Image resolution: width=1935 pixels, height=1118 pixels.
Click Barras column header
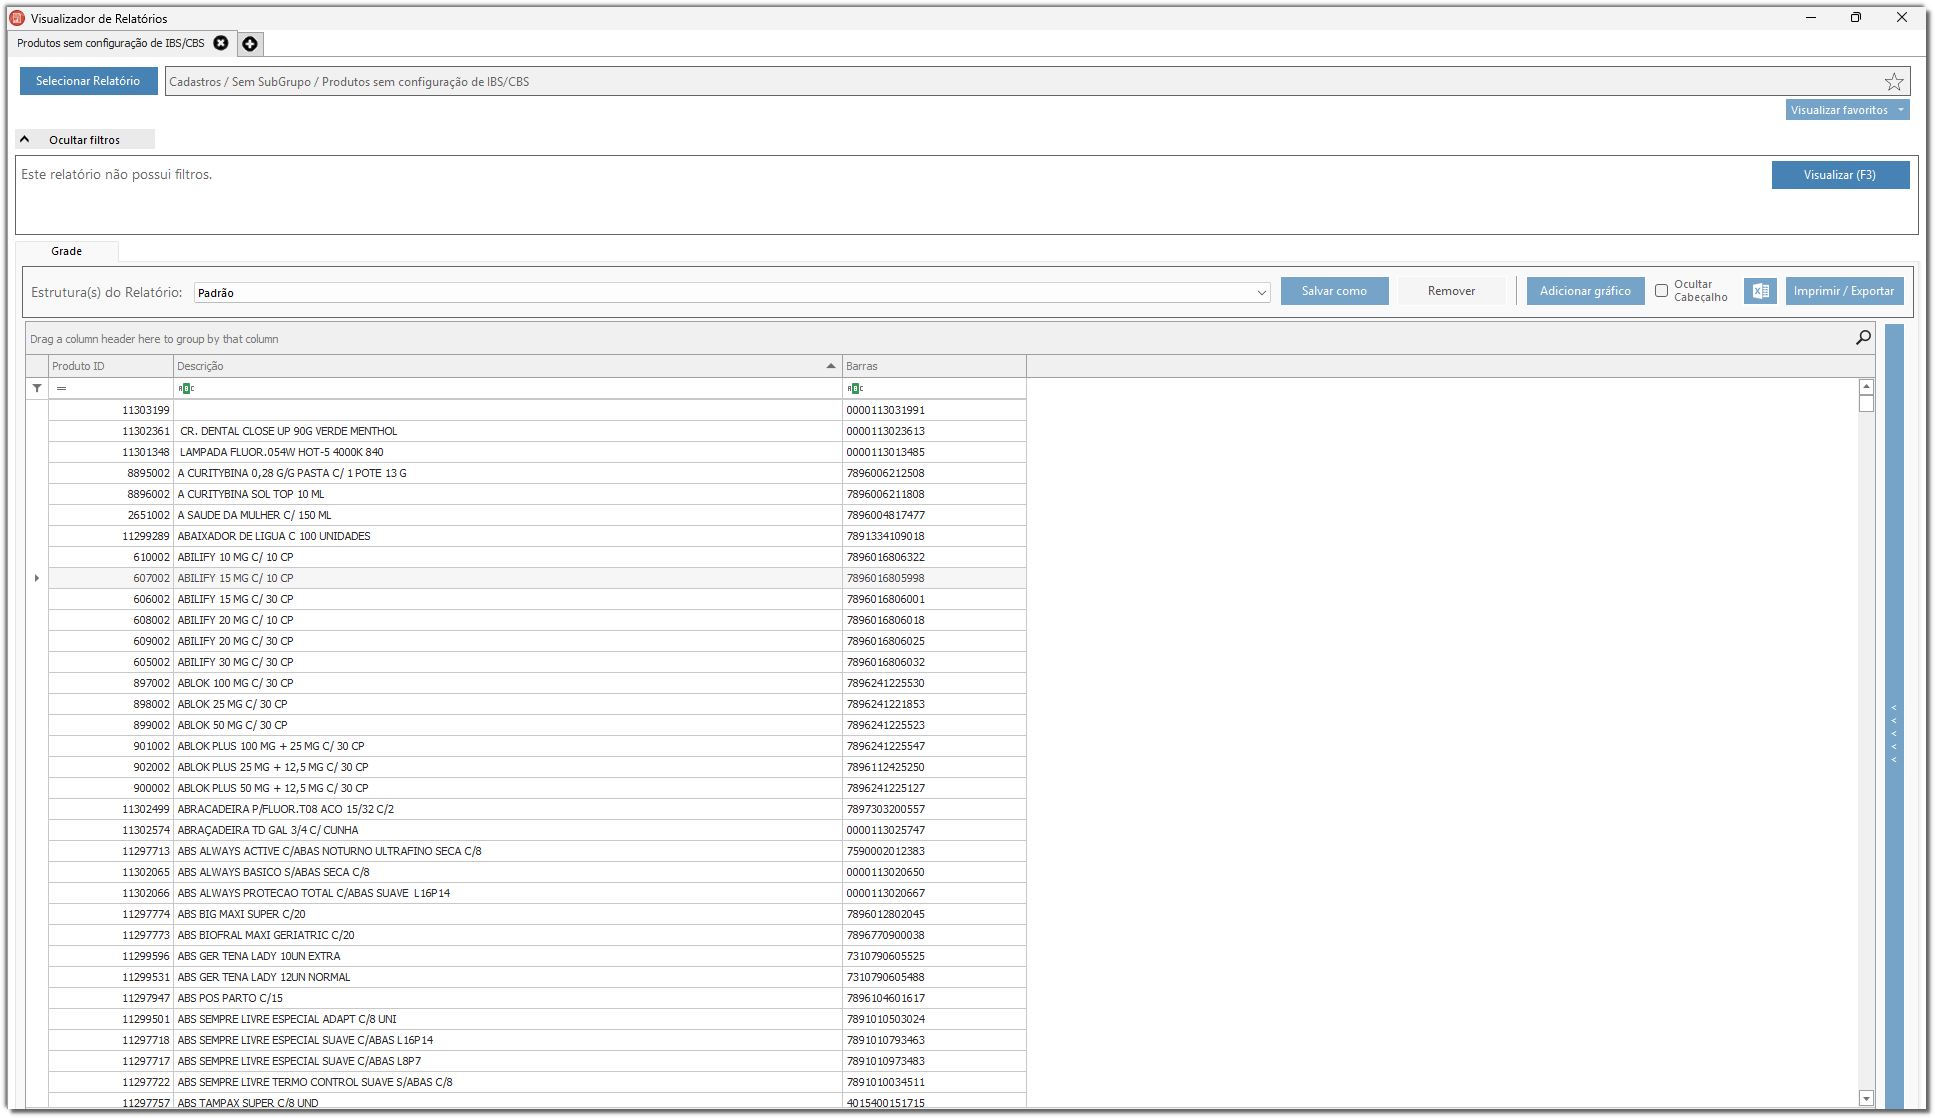click(x=934, y=366)
